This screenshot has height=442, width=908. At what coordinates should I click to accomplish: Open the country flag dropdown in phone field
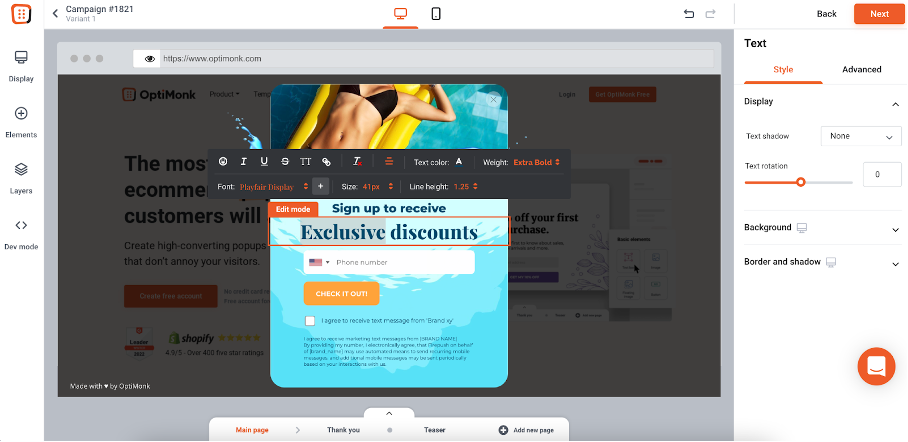[x=319, y=262]
